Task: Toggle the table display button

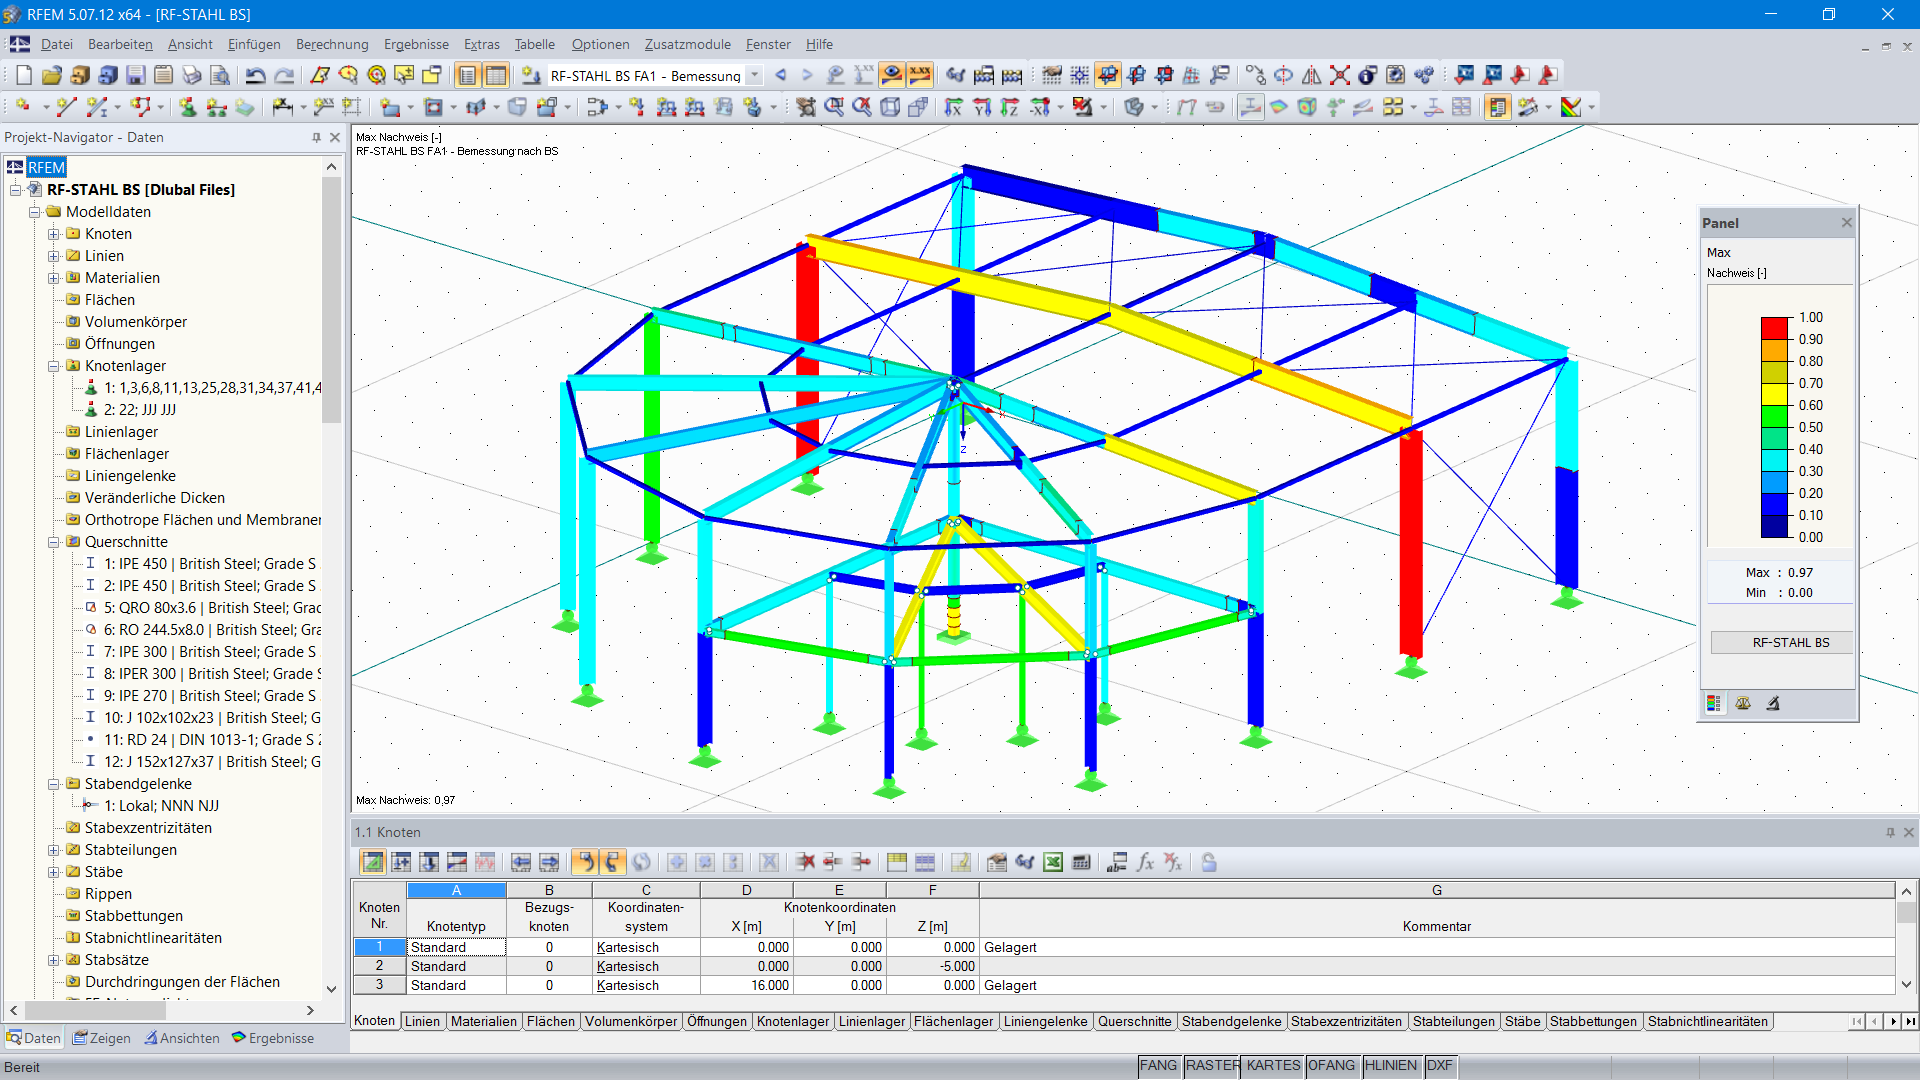Action: pos(496,75)
